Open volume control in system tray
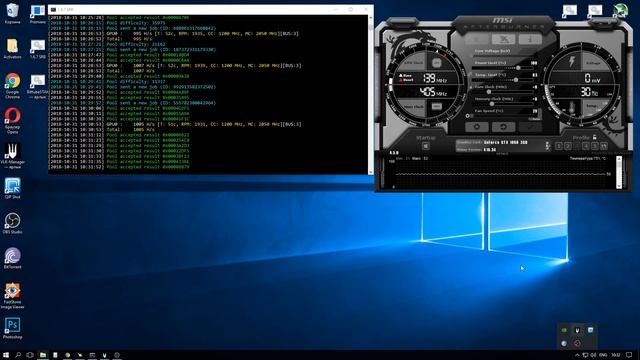Screen dimensions: 640x360 tap(593, 355)
